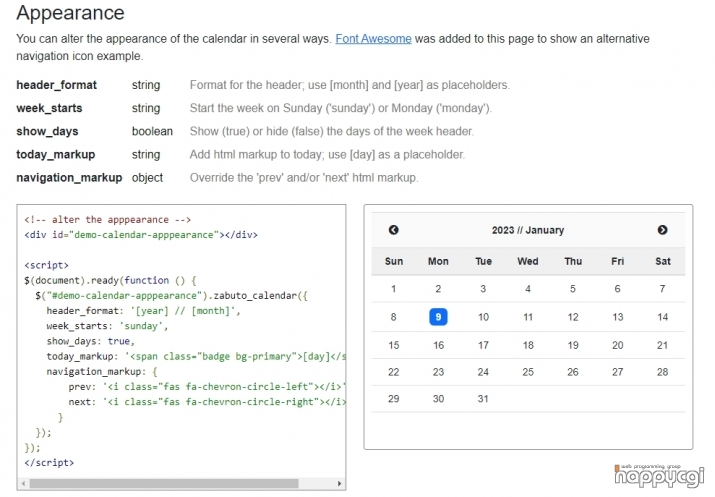Go to previous month with left chevron
Viewport: 715px width, 497px height.
pyautogui.click(x=394, y=230)
